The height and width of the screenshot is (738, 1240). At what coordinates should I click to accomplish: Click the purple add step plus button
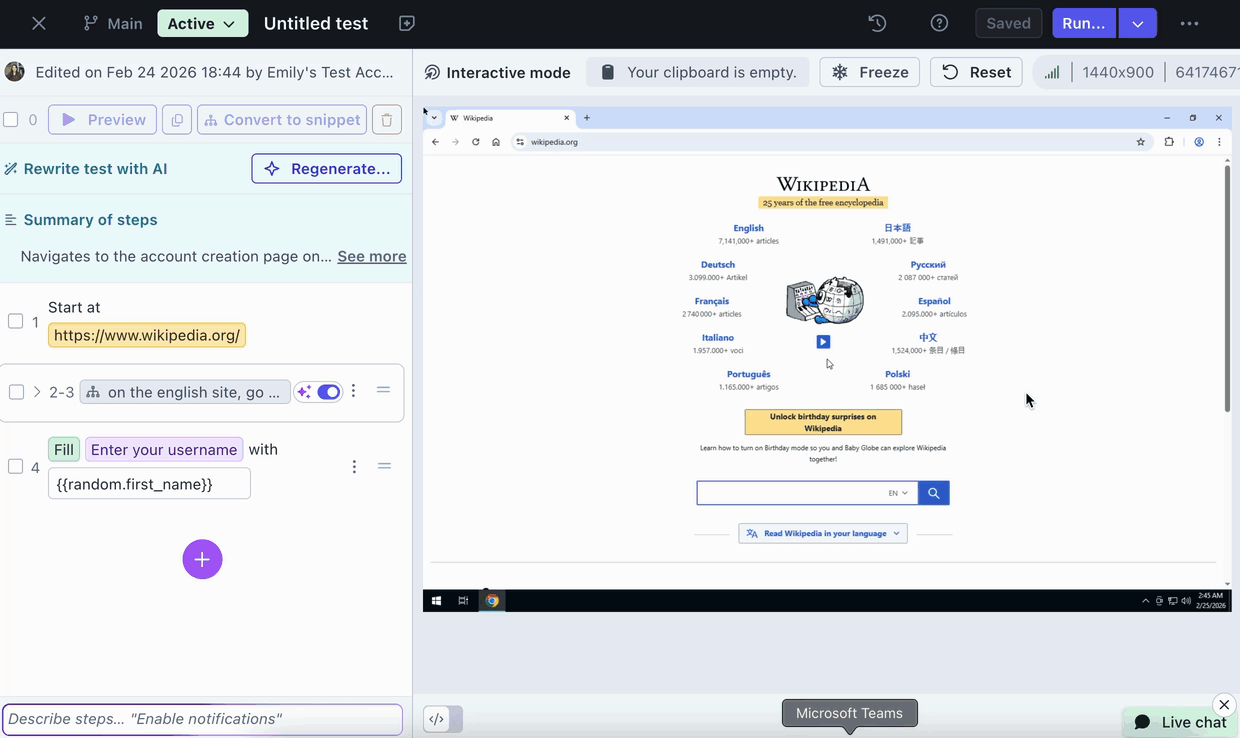pos(202,559)
